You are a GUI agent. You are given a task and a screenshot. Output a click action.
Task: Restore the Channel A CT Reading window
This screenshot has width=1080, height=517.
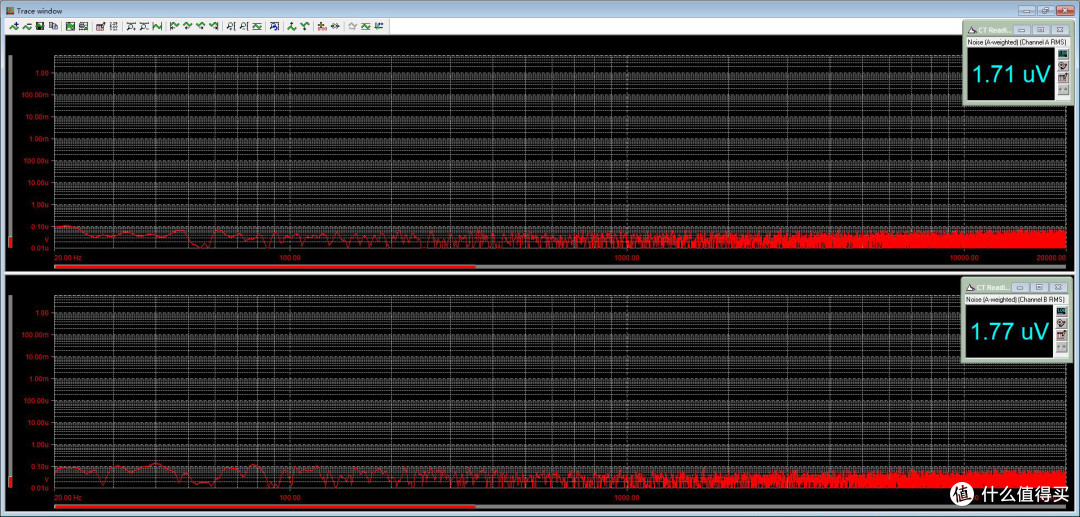point(1041,30)
